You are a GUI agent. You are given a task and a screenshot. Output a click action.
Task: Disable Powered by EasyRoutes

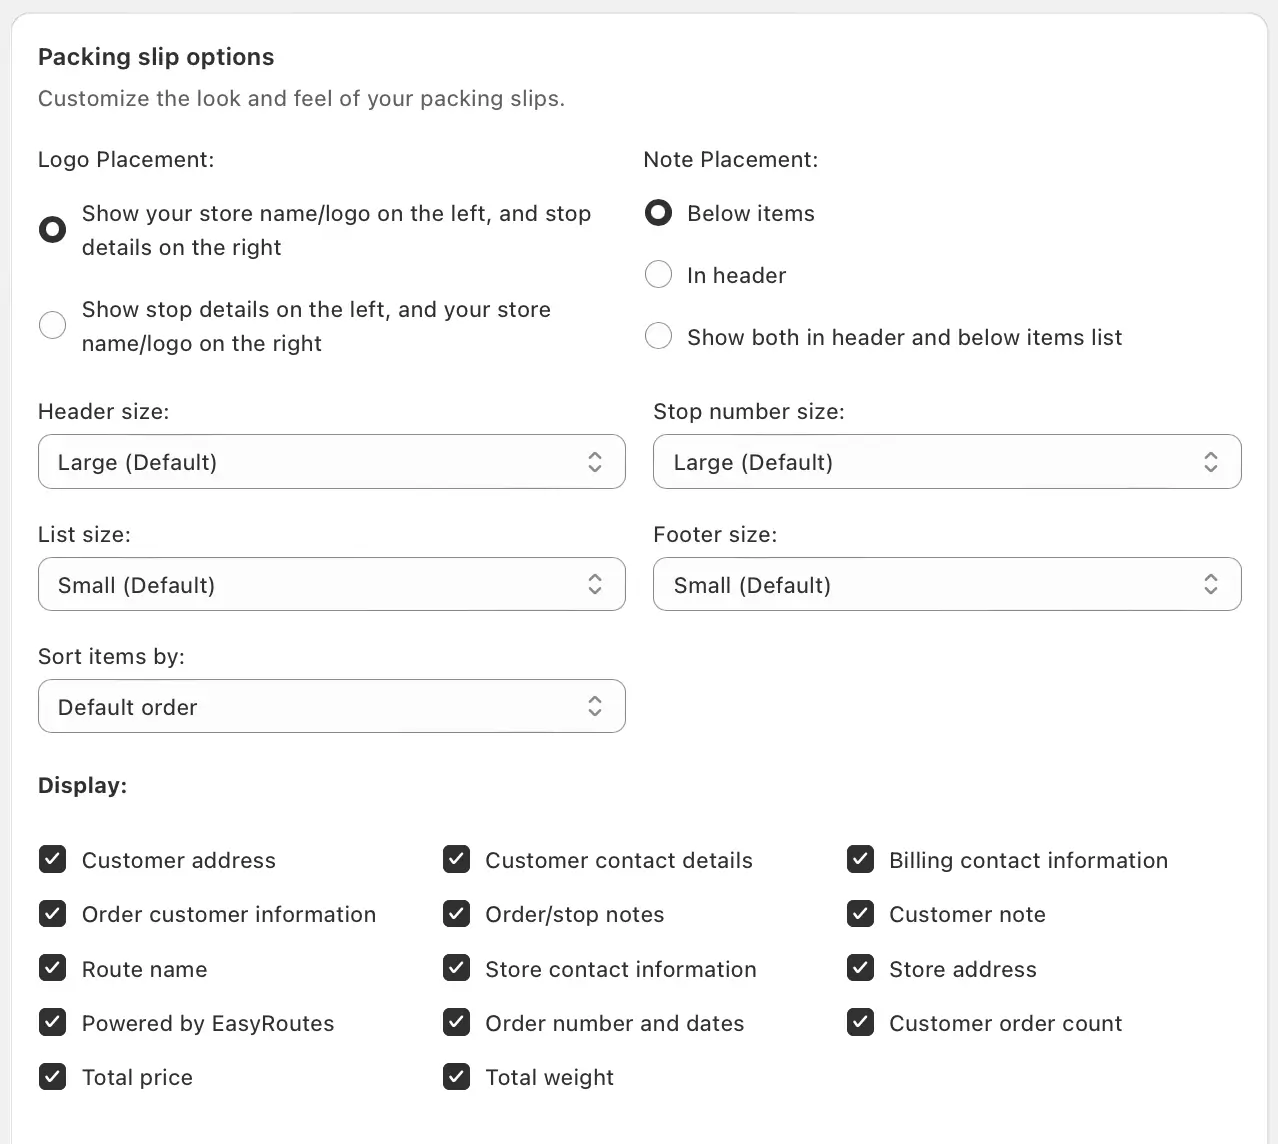tap(52, 1022)
